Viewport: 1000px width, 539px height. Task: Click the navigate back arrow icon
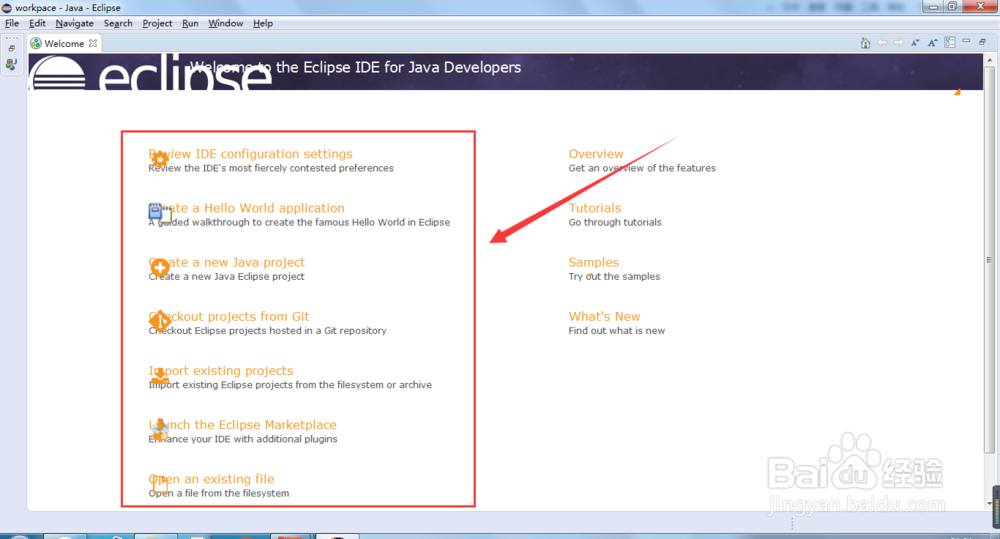tap(882, 43)
